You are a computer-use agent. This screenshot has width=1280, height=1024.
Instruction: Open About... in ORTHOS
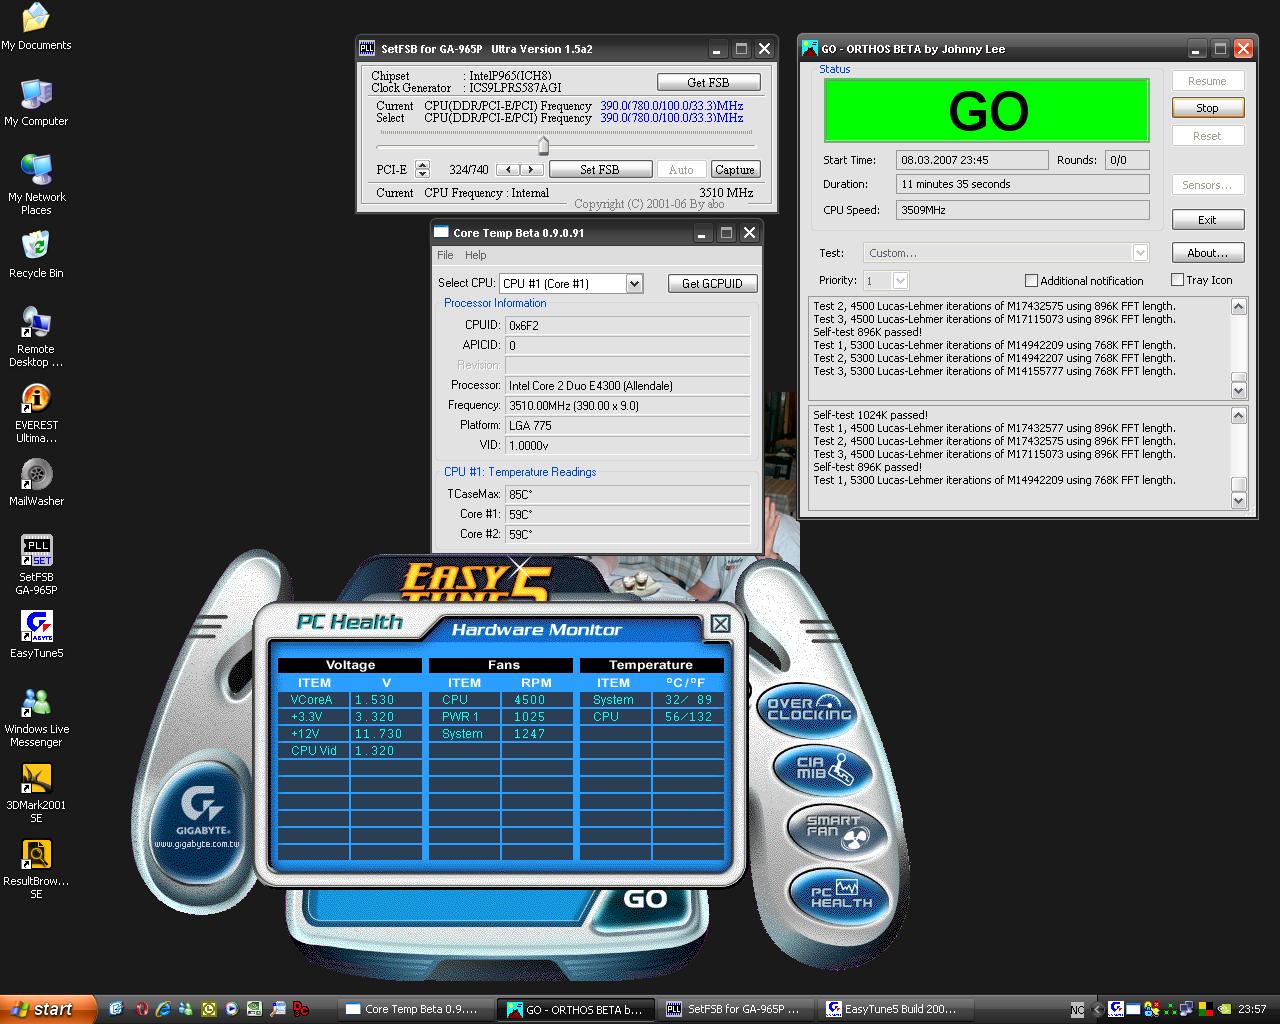coord(1207,253)
